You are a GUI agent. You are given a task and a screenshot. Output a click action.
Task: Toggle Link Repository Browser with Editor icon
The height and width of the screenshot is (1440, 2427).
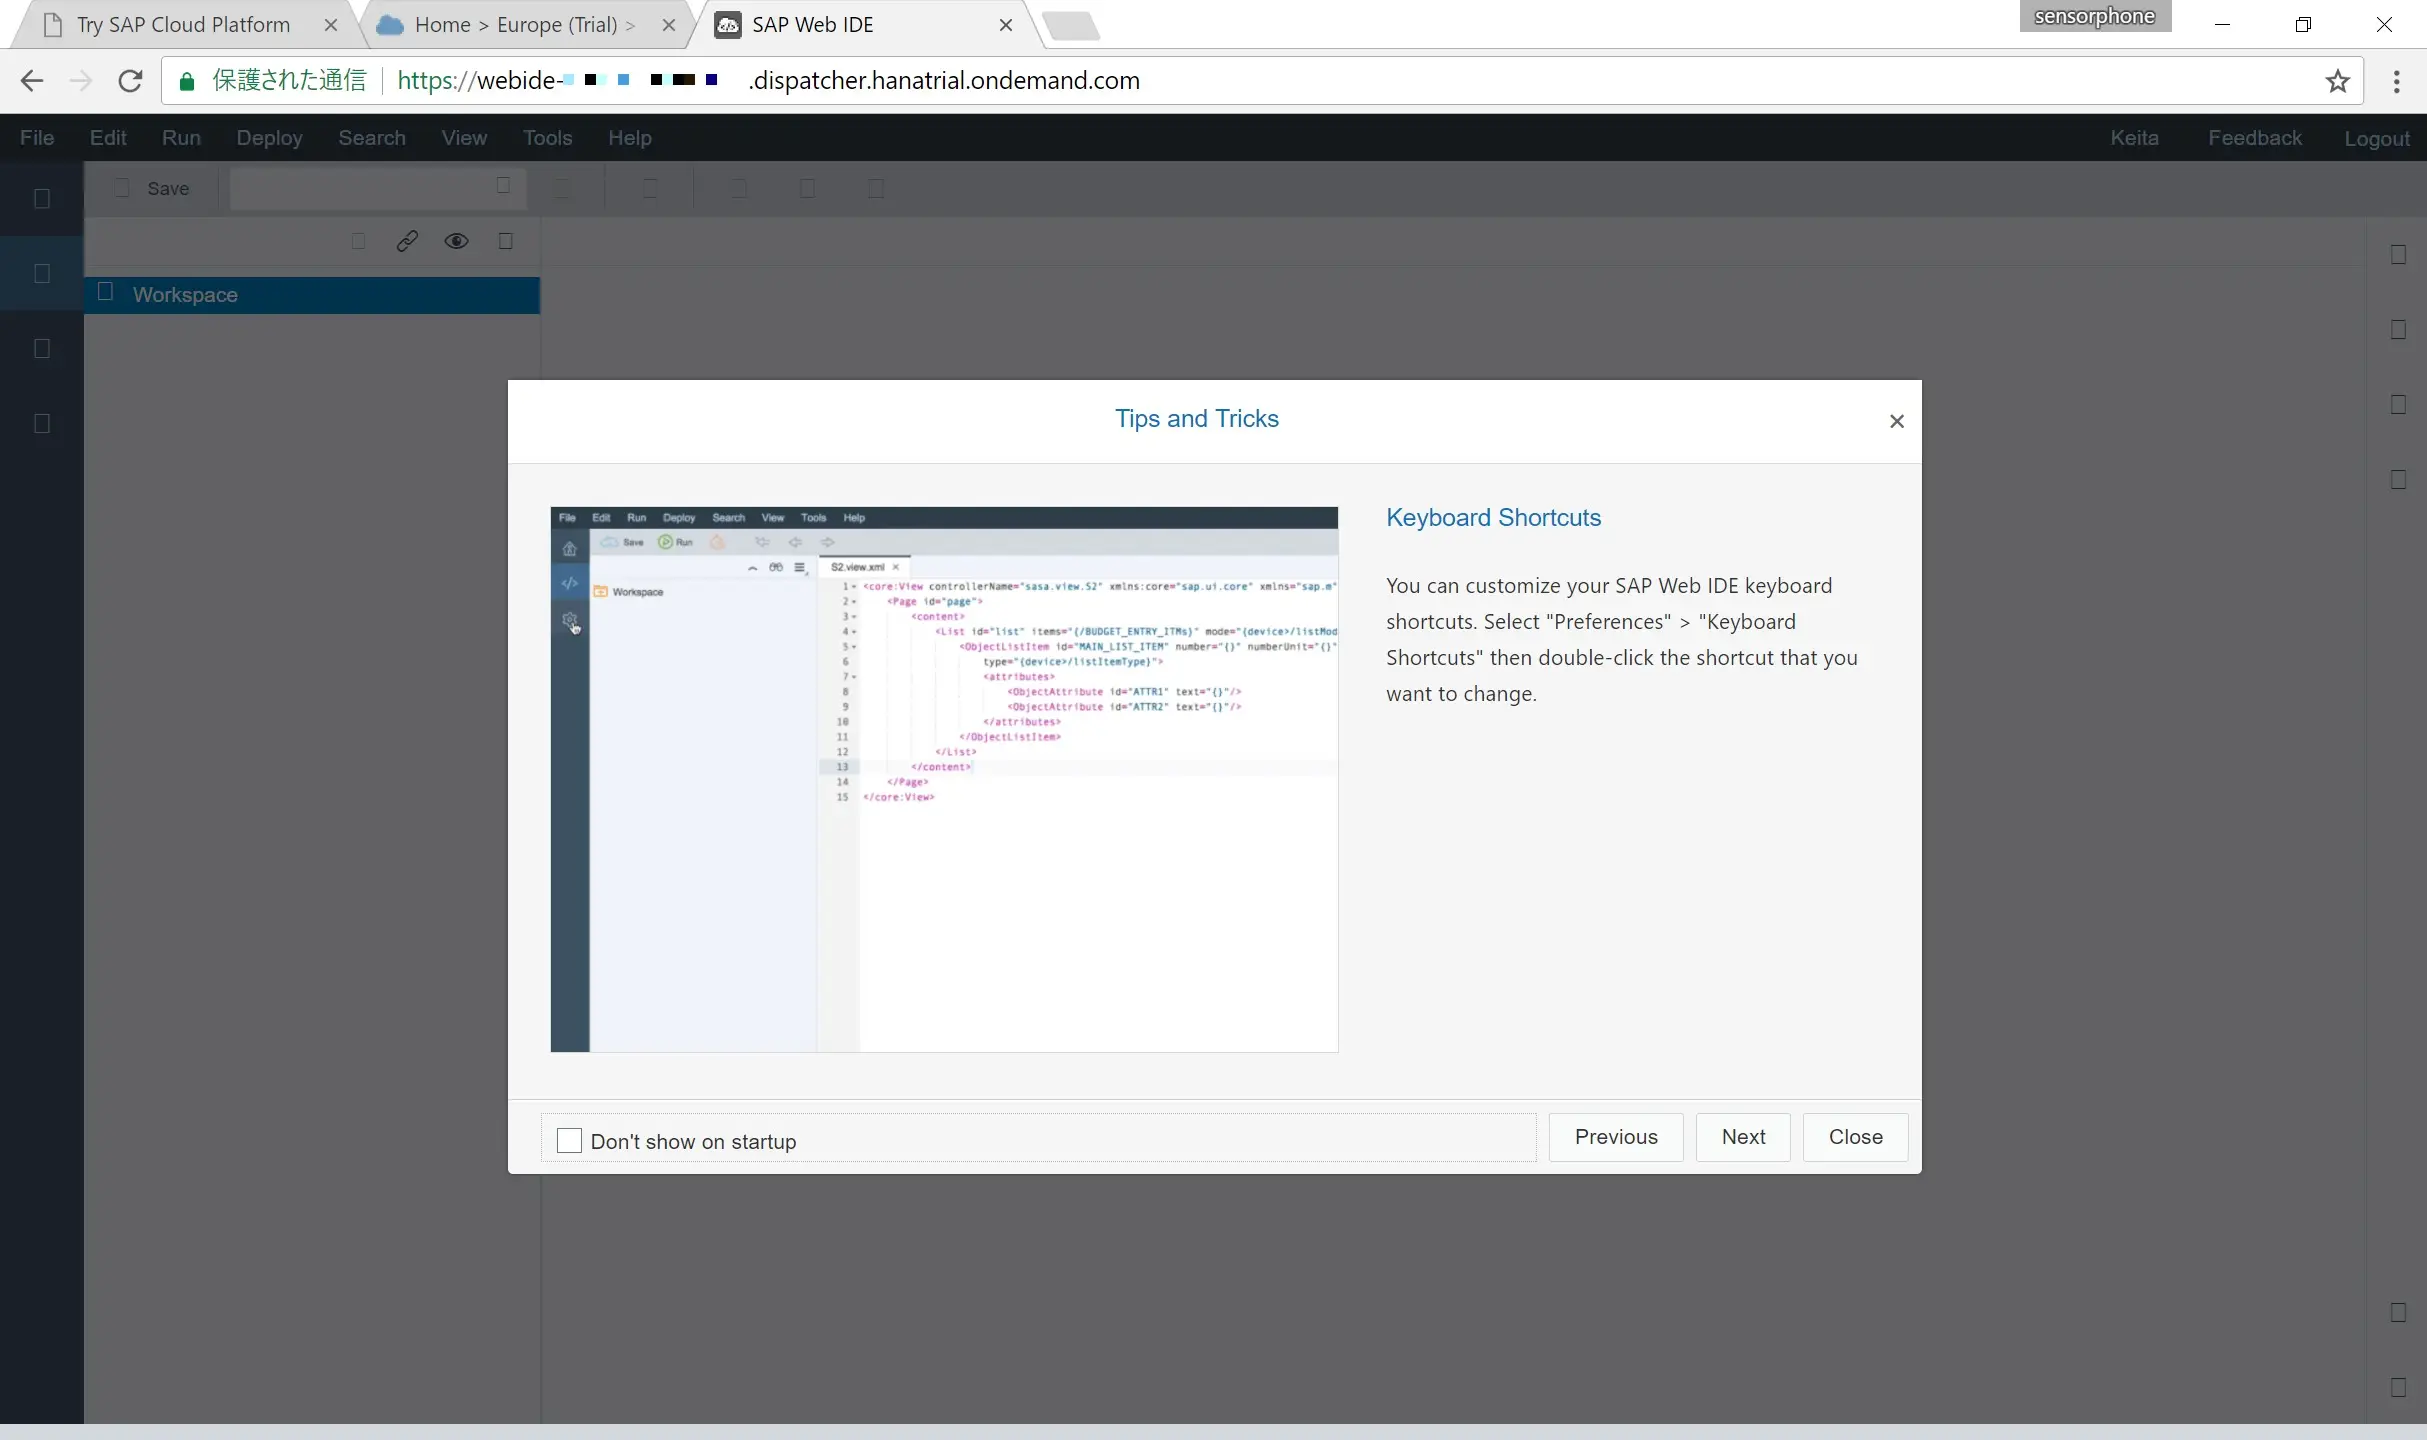coord(407,241)
